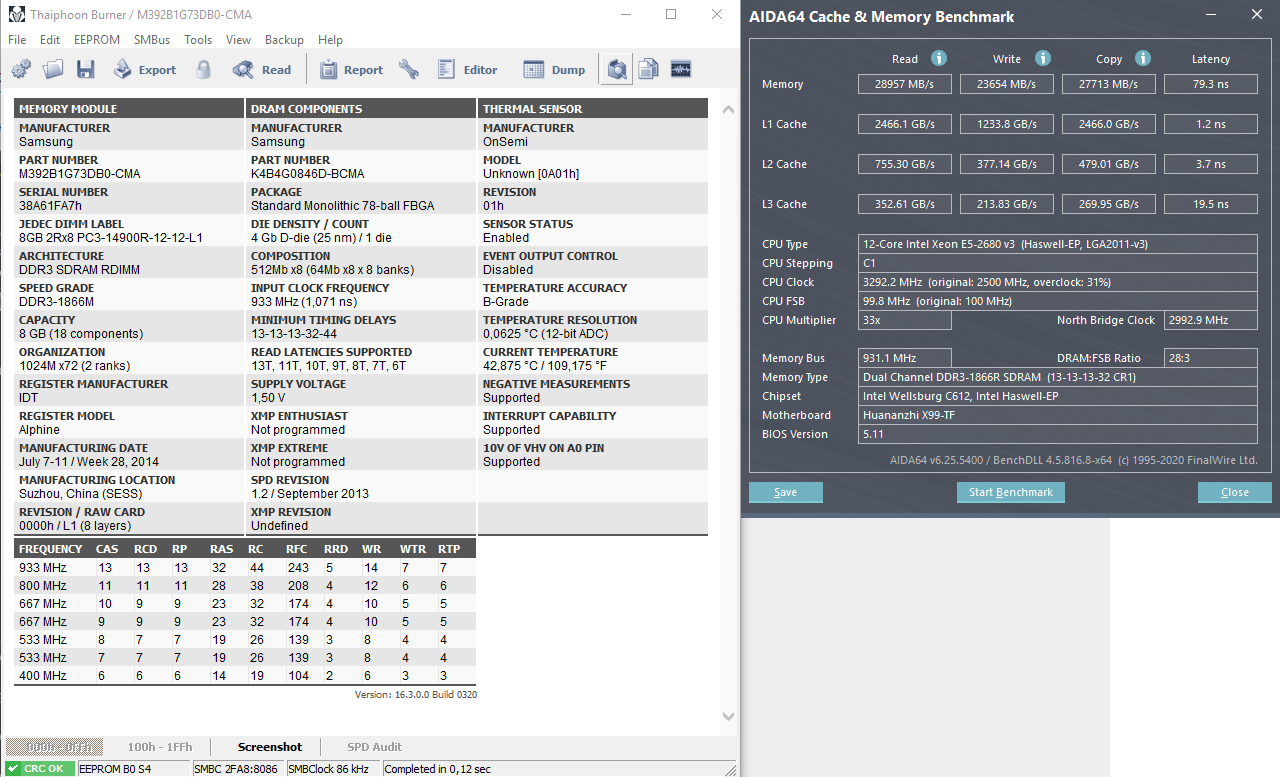Click the L1 Cache Read value 2466.1 GB/s
1283x777 pixels.
pos(904,124)
